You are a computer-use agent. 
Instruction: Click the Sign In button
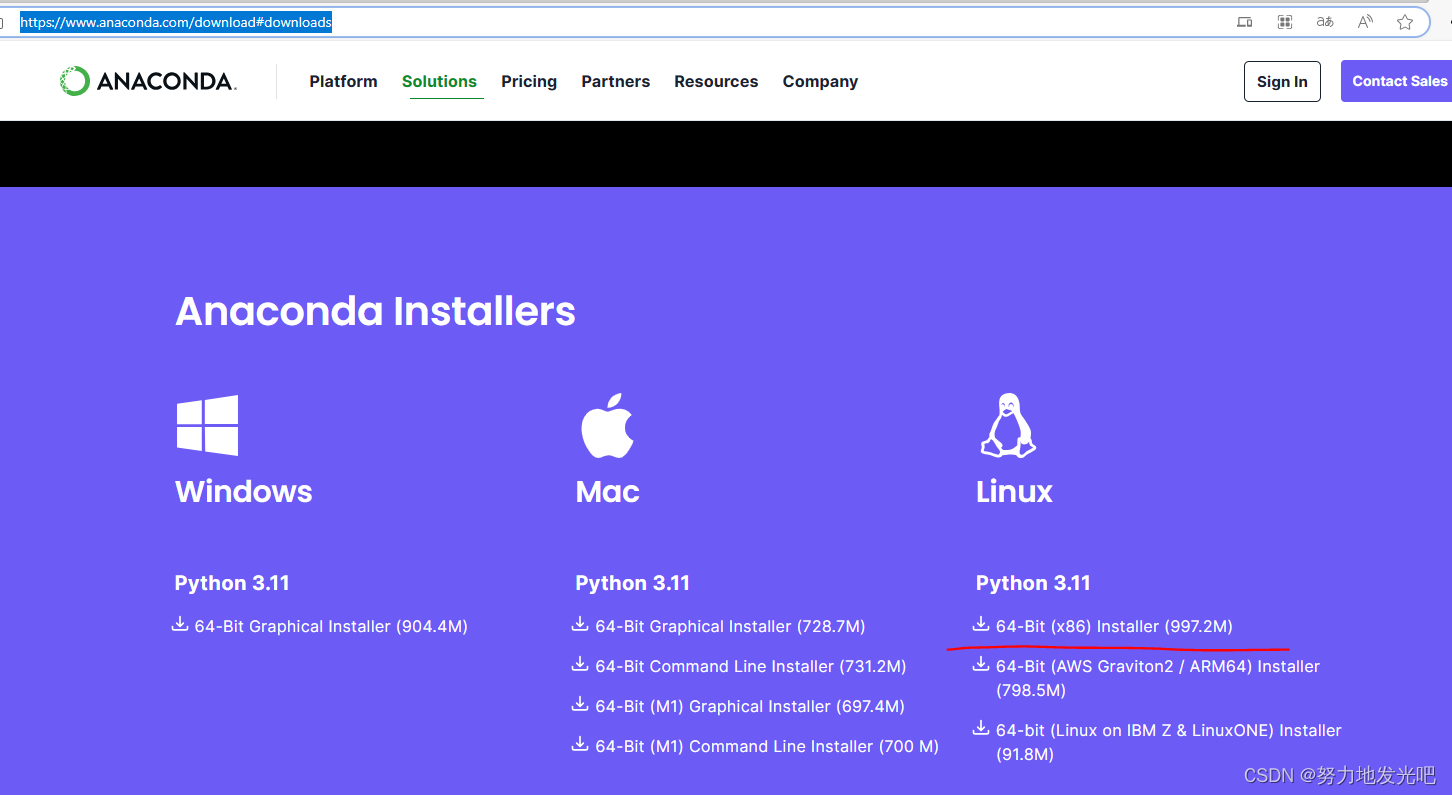pyautogui.click(x=1282, y=81)
